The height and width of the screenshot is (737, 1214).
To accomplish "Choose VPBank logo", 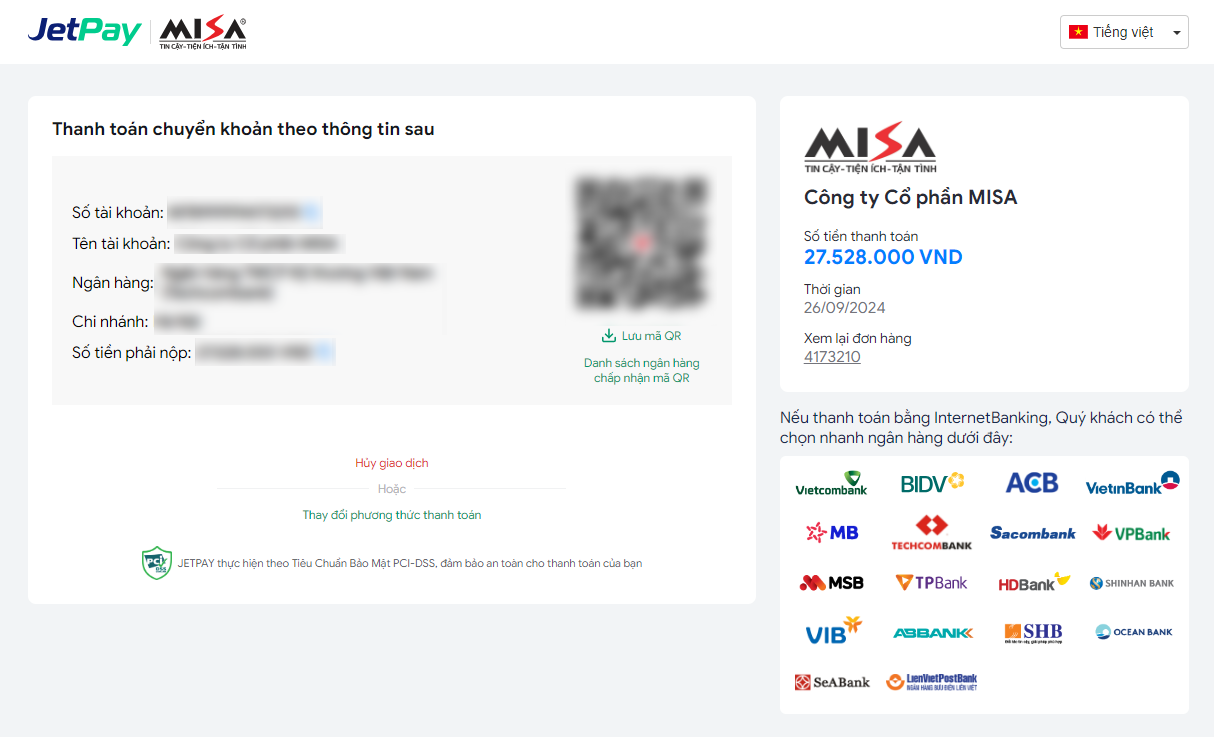I will (1132, 533).
